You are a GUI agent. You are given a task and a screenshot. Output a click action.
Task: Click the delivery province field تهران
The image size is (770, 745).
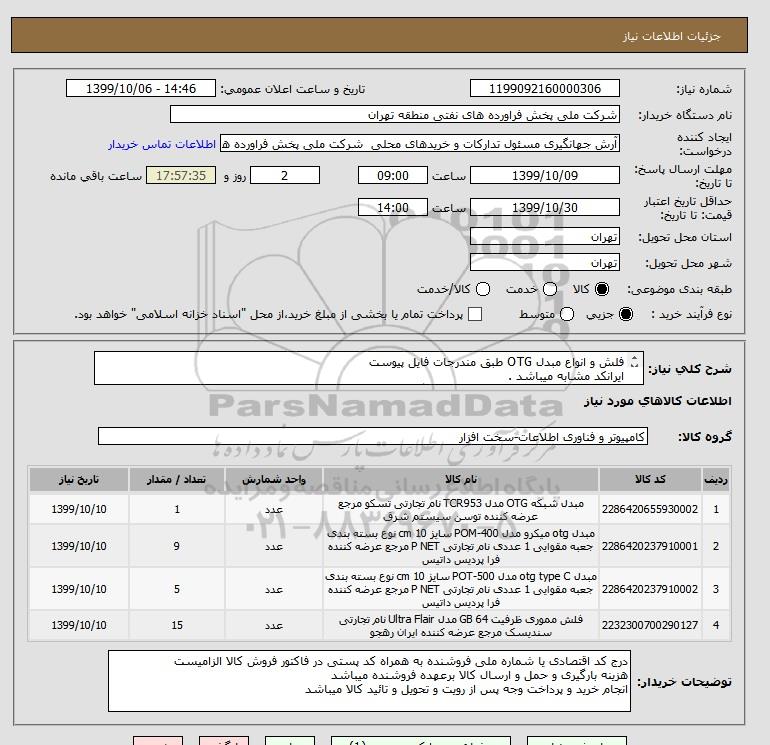coord(545,237)
